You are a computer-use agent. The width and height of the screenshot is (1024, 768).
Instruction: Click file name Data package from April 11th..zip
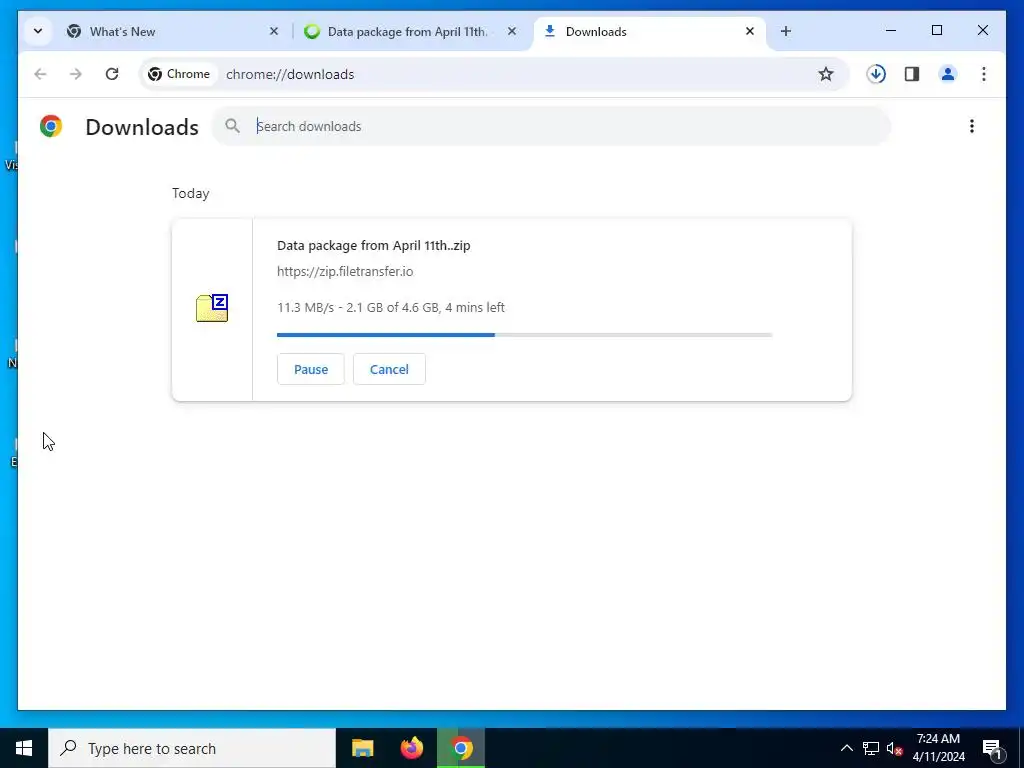(374, 246)
